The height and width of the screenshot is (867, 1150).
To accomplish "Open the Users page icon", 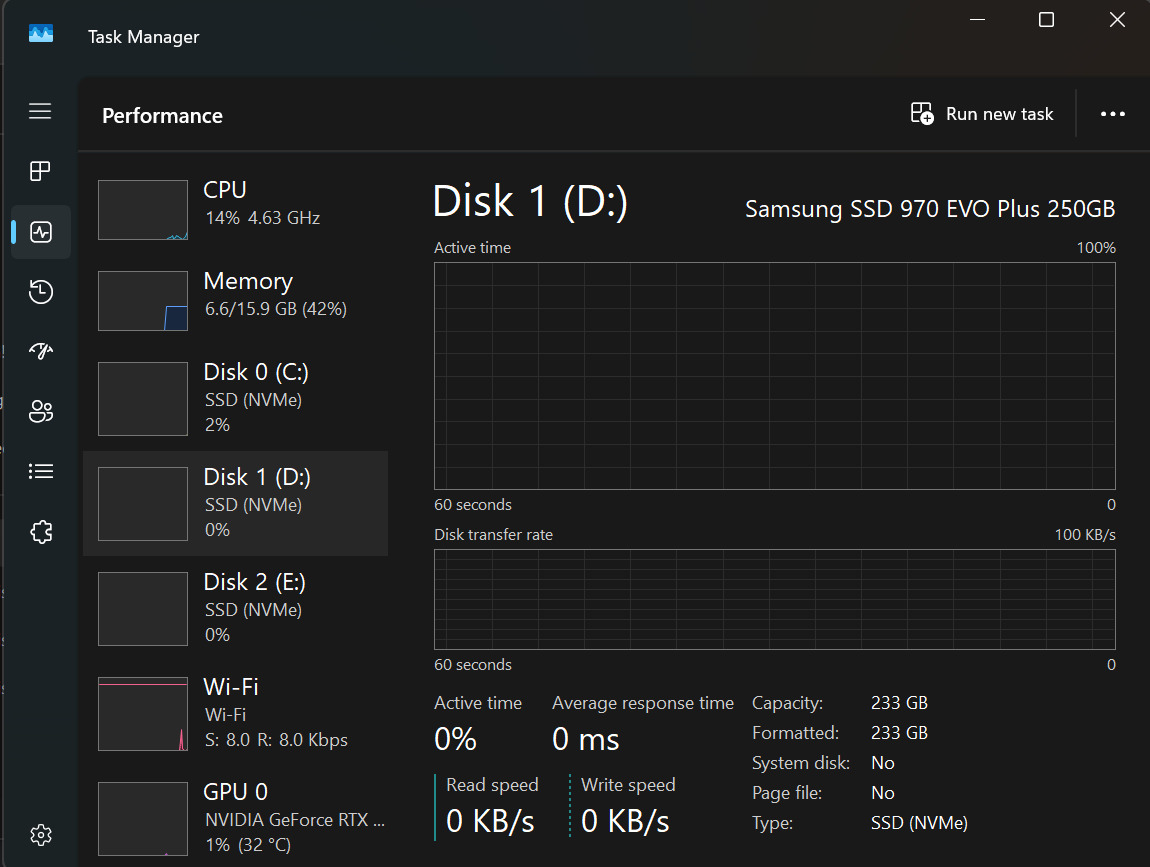I will [x=40, y=411].
